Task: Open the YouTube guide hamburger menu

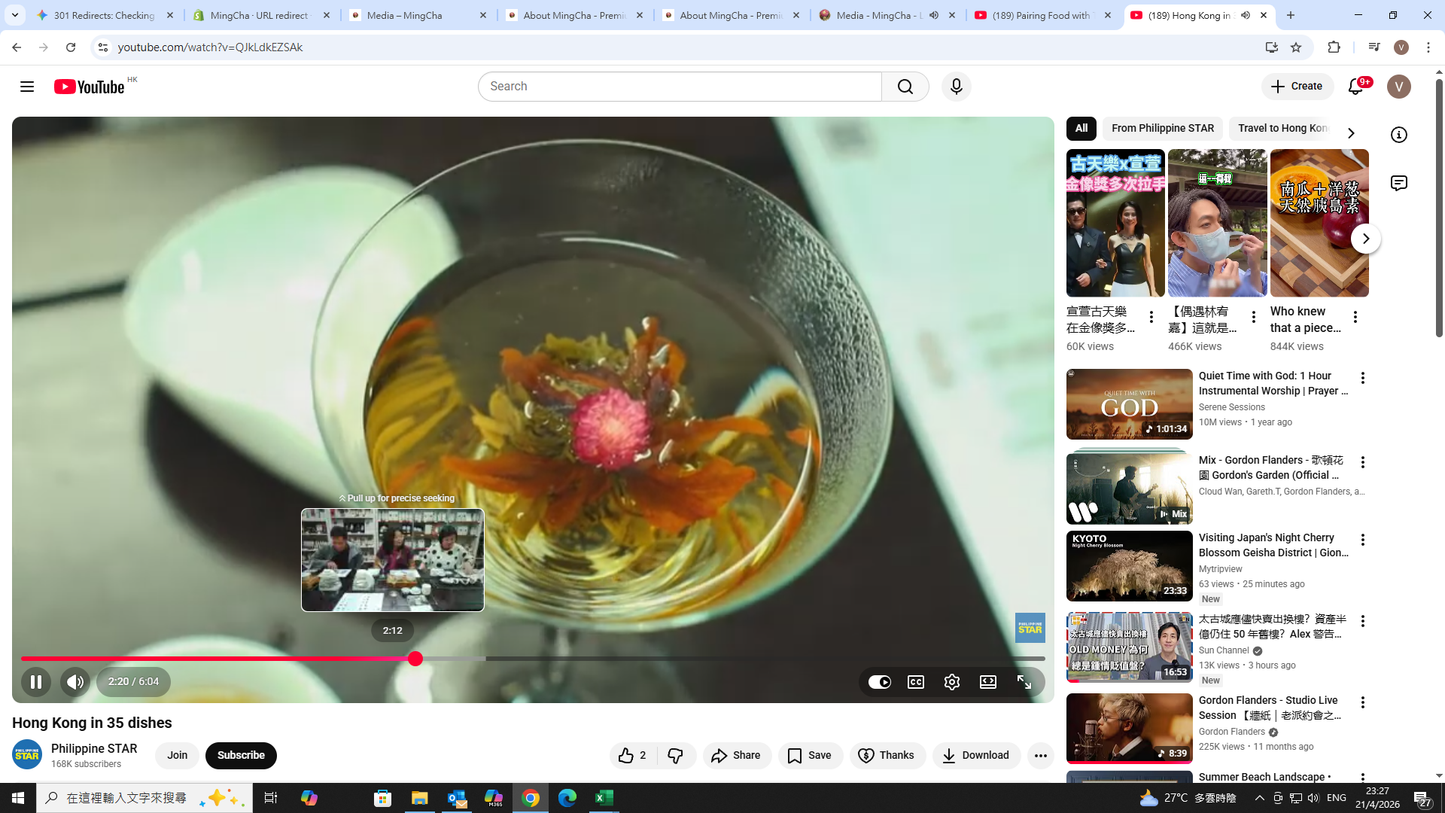Action: (x=27, y=87)
